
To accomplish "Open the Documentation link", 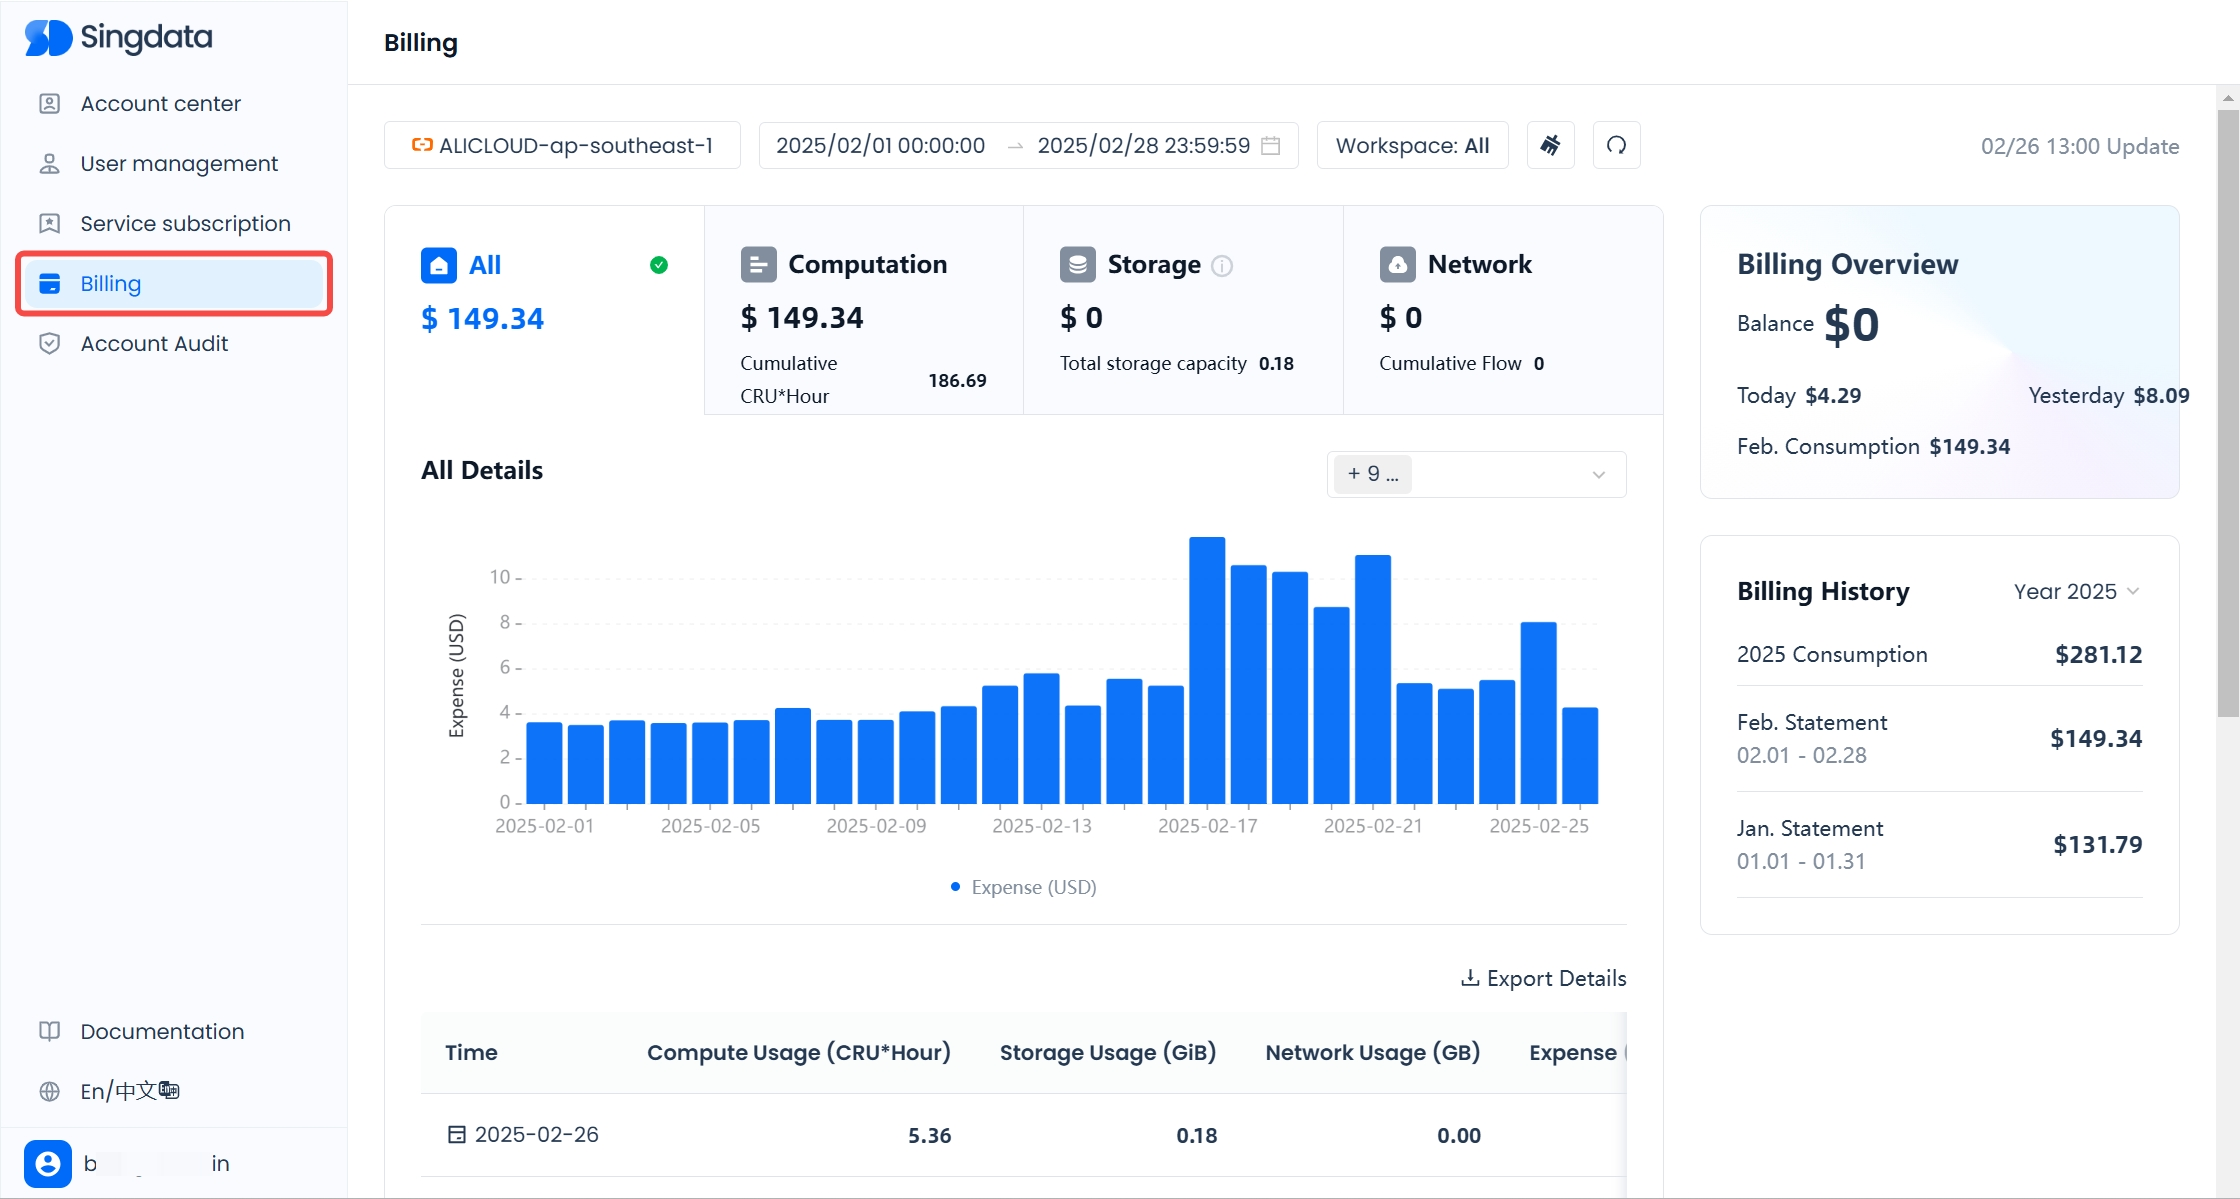I will coord(162,1032).
